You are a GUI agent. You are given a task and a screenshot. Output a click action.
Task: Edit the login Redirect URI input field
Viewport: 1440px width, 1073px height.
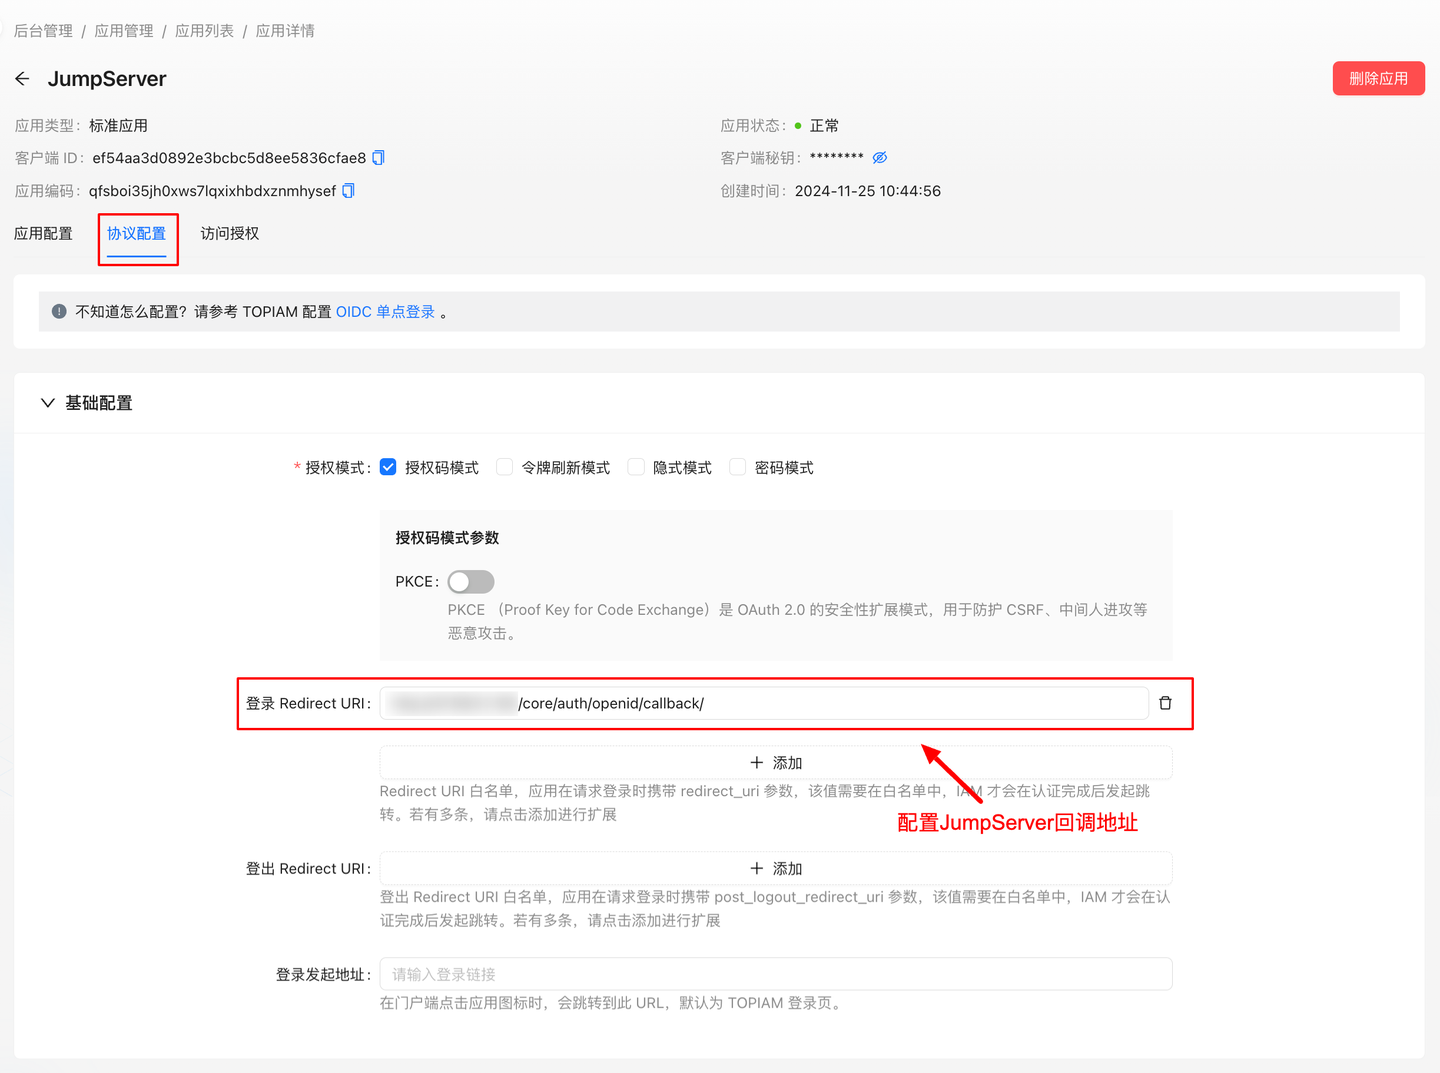click(x=764, y=703)
